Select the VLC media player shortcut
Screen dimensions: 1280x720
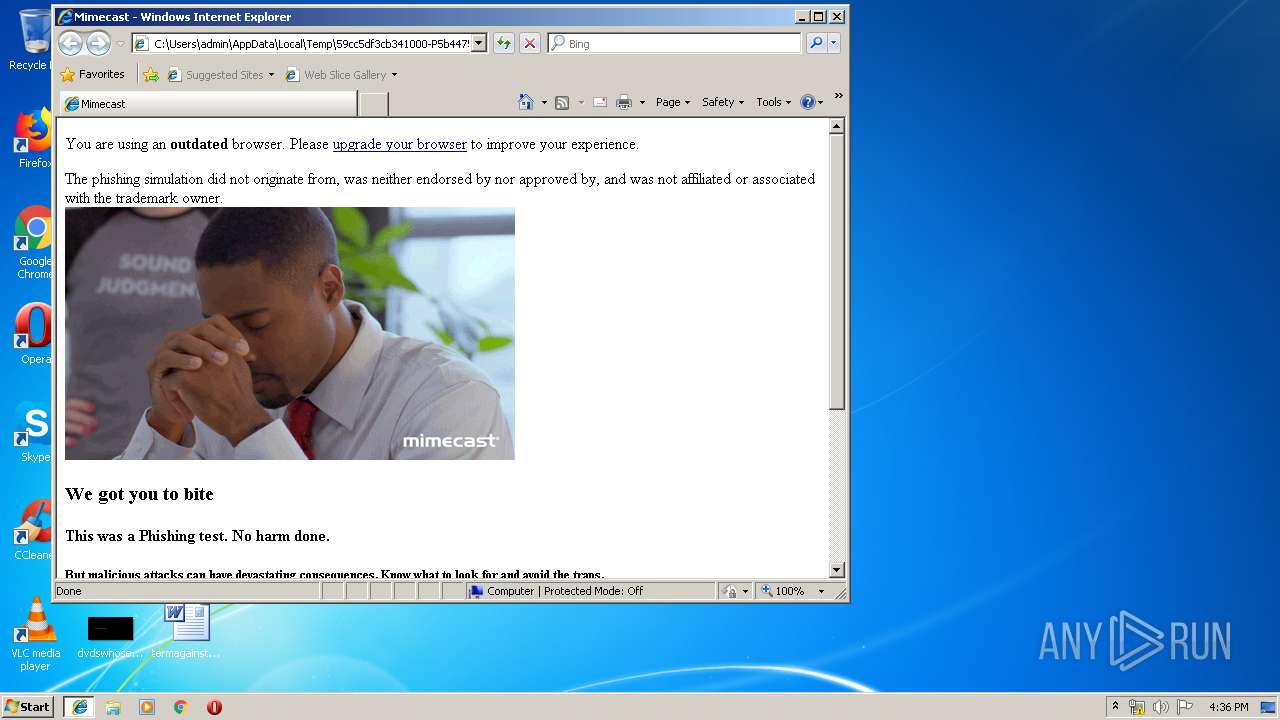(x=35, y=634)
